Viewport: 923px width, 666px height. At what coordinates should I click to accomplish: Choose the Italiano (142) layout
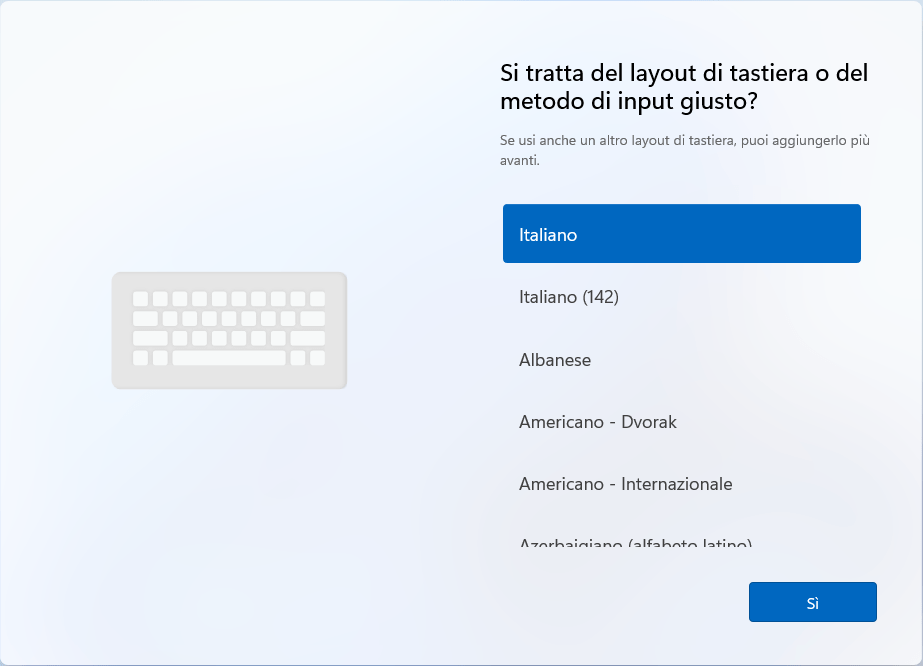pos(681,297)
